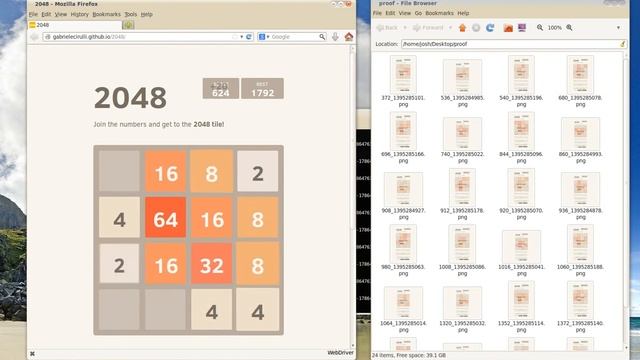Open the search engine selector in Firefox
Screen dimensions: 640x360
pos(264,37)
